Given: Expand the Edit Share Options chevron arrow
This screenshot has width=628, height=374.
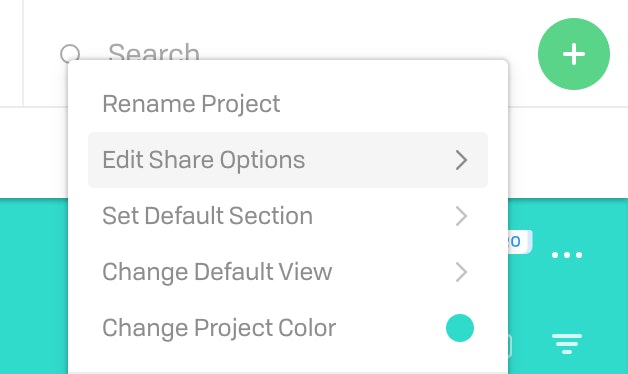Looking at the screenshot, I should coord(461,160).
